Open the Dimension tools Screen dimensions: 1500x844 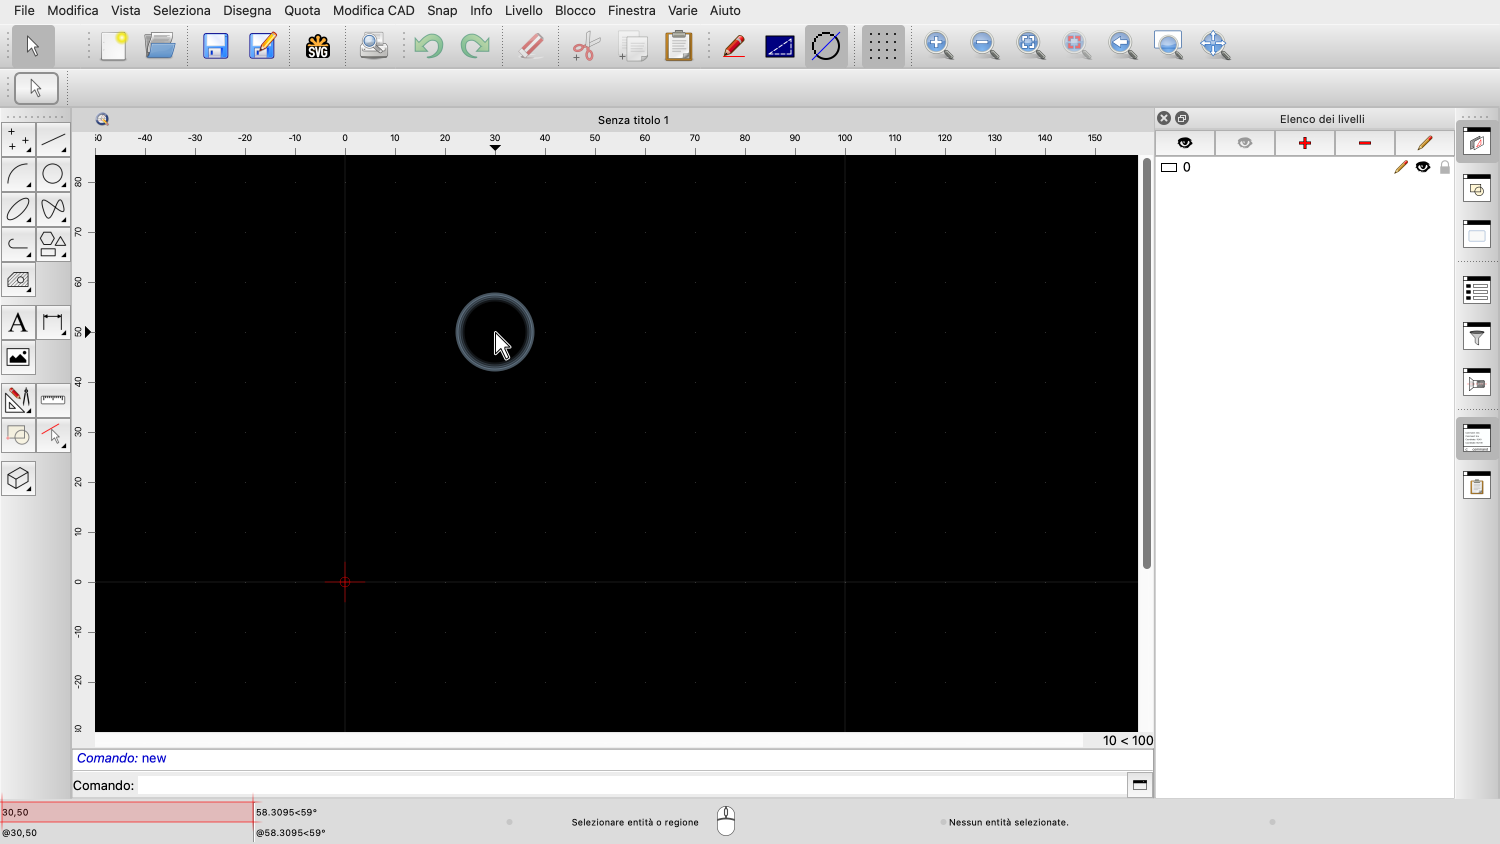(x=53, y=323)
